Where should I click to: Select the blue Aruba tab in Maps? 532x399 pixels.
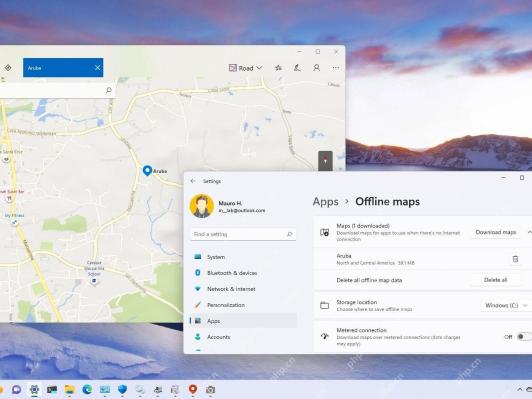point(63,68)
